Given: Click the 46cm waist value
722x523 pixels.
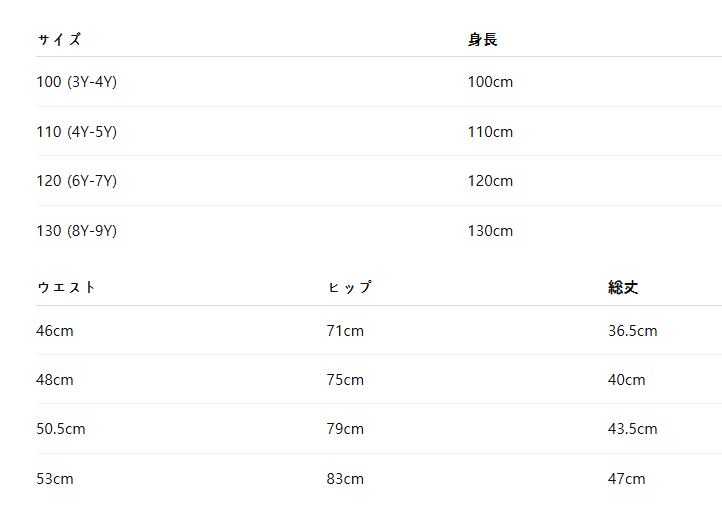Looking at the screenshot, I should pyautogui.click(x=55, y=331).
